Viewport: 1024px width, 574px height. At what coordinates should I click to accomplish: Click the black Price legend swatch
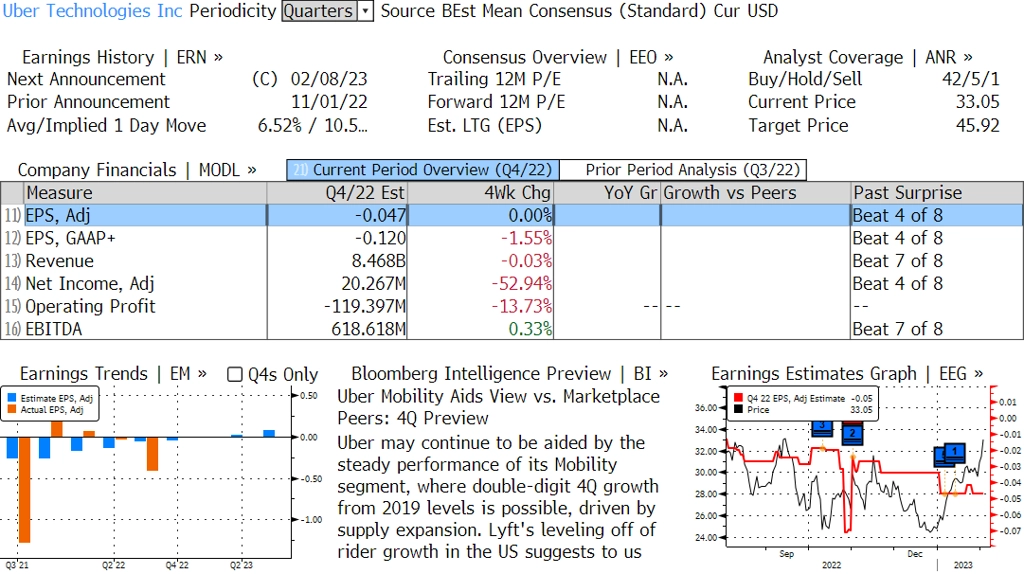(x=738, y=409)
